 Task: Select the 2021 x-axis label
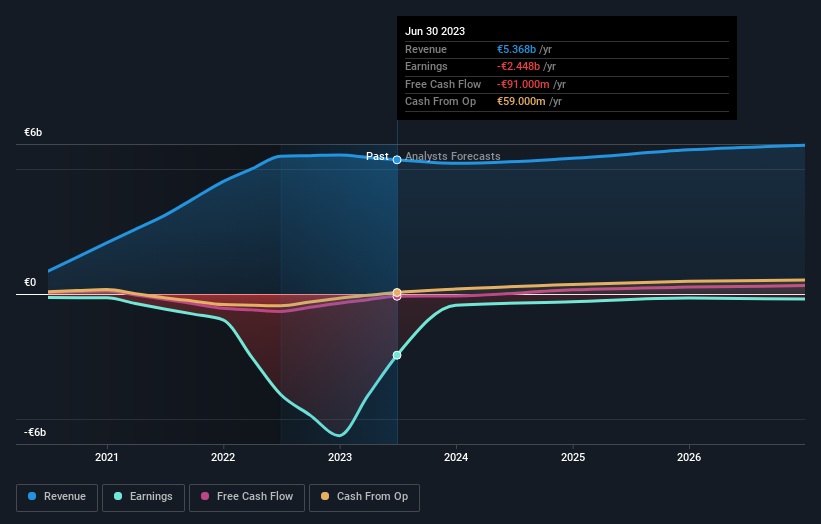tap(107, 457)
